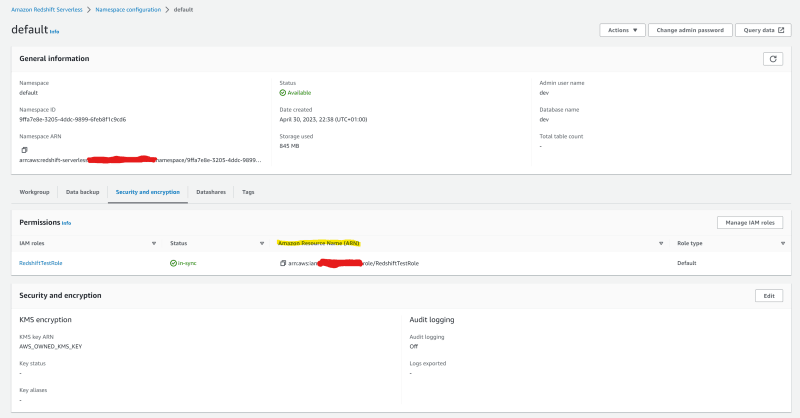Open the RedshiftTestRole link
Image resolution: width=800 pixels, height=418 pixels.
[x=41, y=263]
